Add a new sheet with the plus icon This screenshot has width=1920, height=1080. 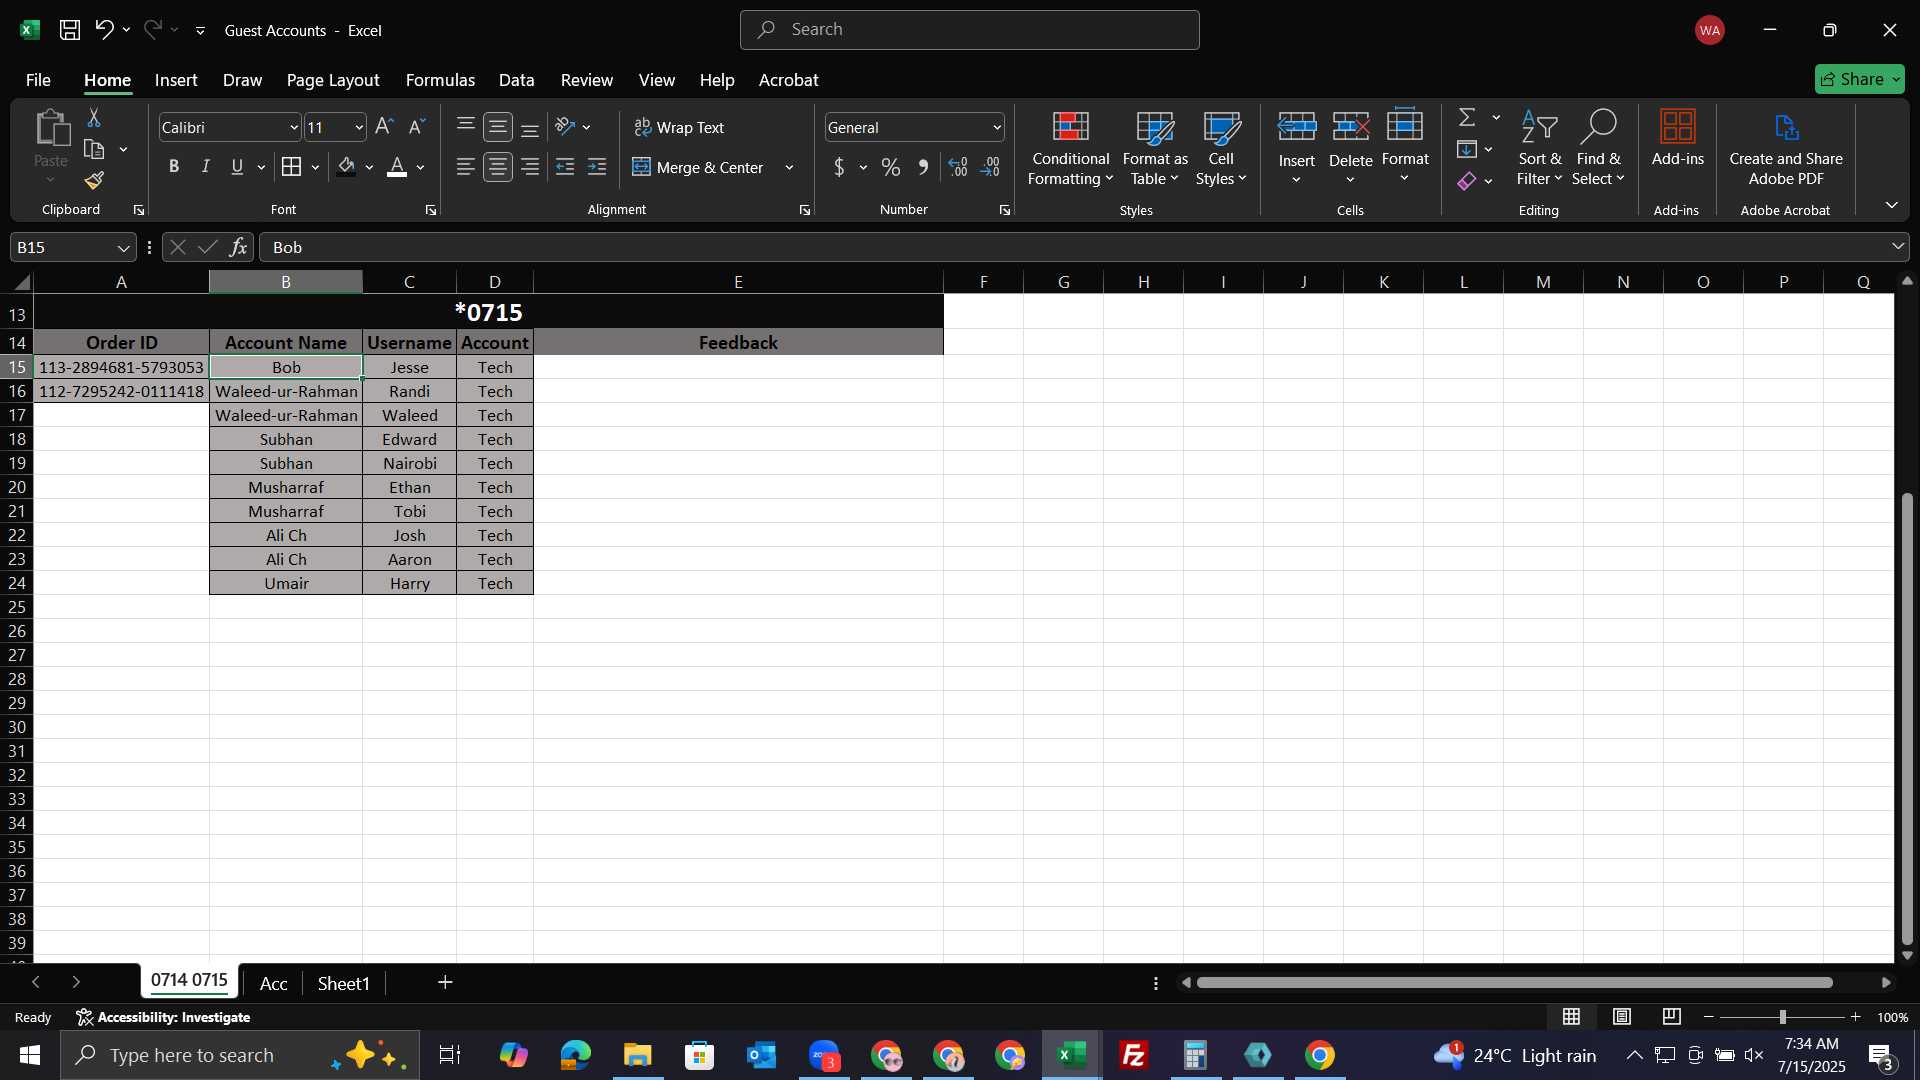click(446, 983)
